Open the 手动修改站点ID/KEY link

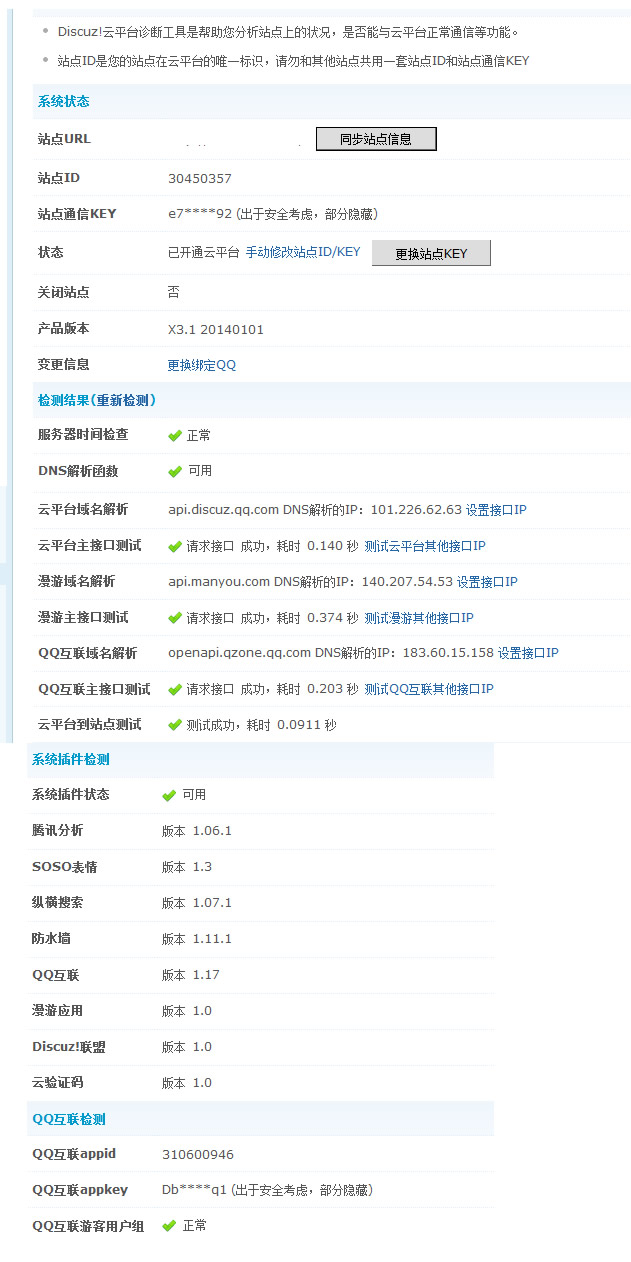point(303,252)
